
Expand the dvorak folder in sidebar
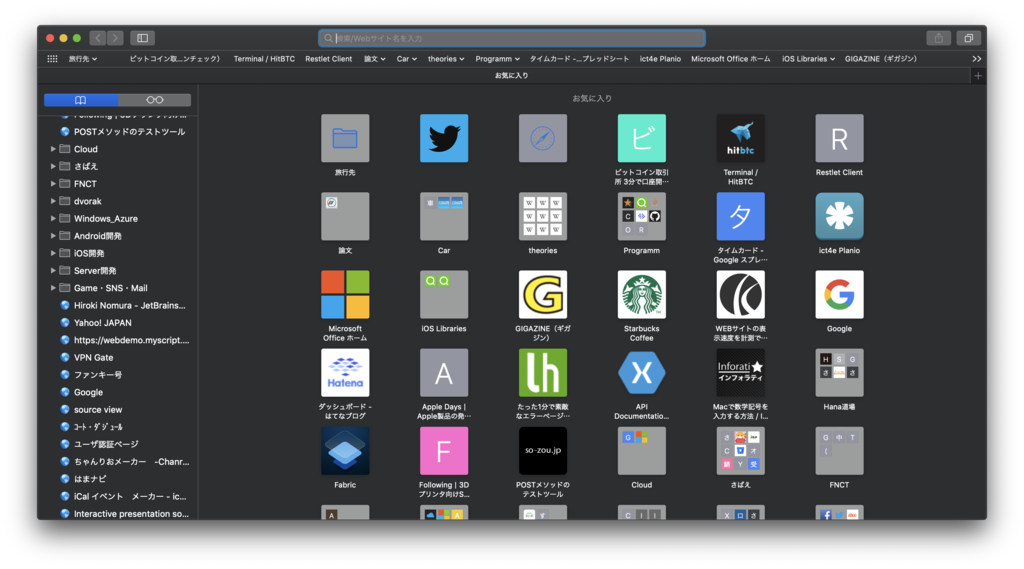coord(53,201)
